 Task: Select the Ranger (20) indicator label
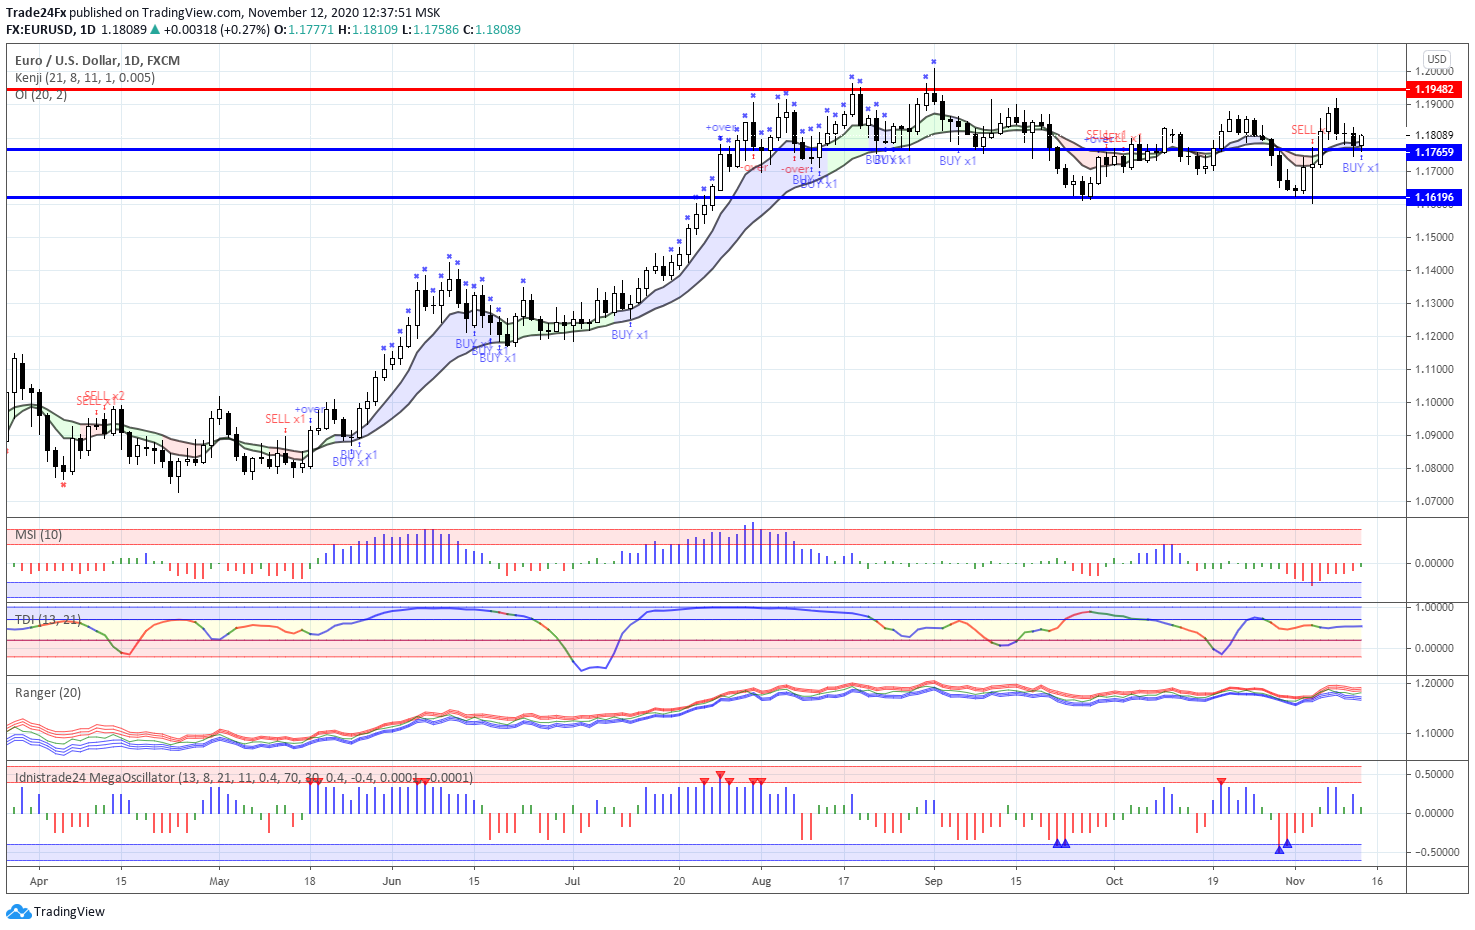click(x=48, y=693)
